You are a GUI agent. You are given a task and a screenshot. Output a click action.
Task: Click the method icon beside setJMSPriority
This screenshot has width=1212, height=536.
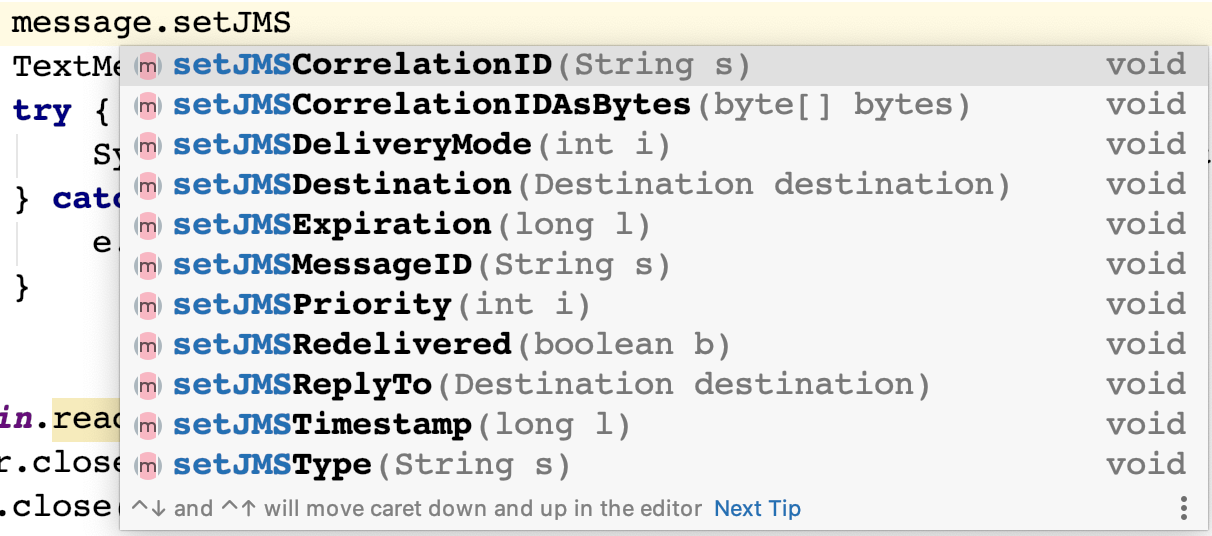(x=148, y=305)
